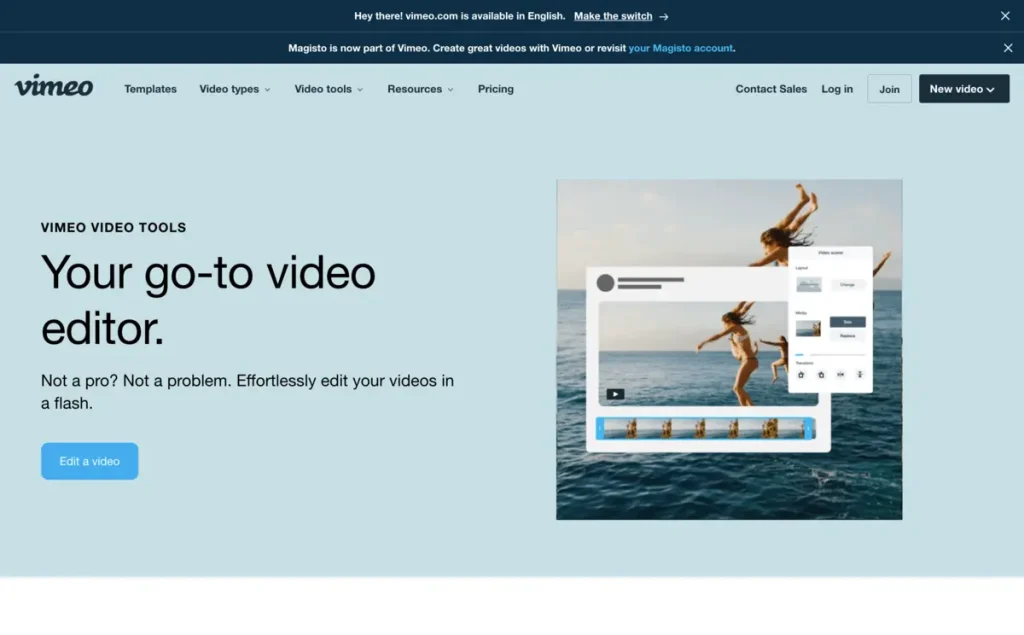Go to the Templates page
The height and width of the screenshot is (635, 1024).
150,89
